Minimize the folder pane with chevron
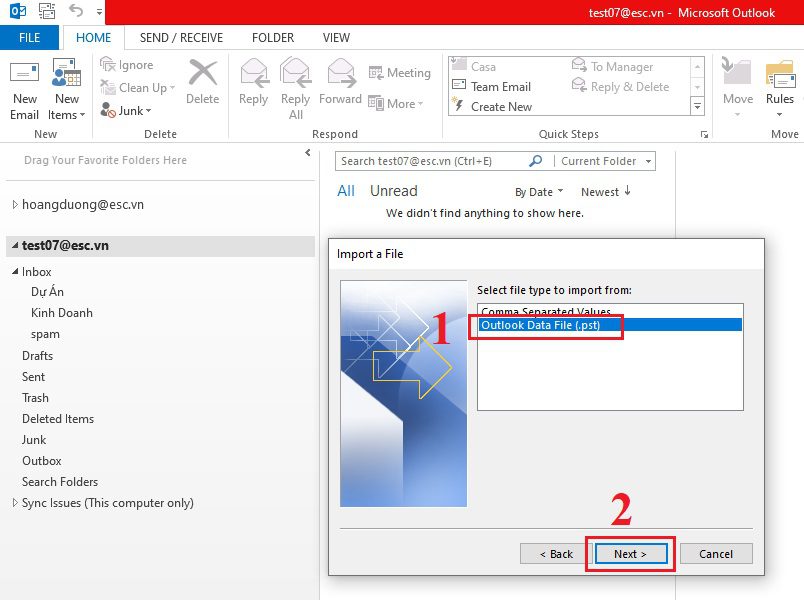 (x=308, y=152)
